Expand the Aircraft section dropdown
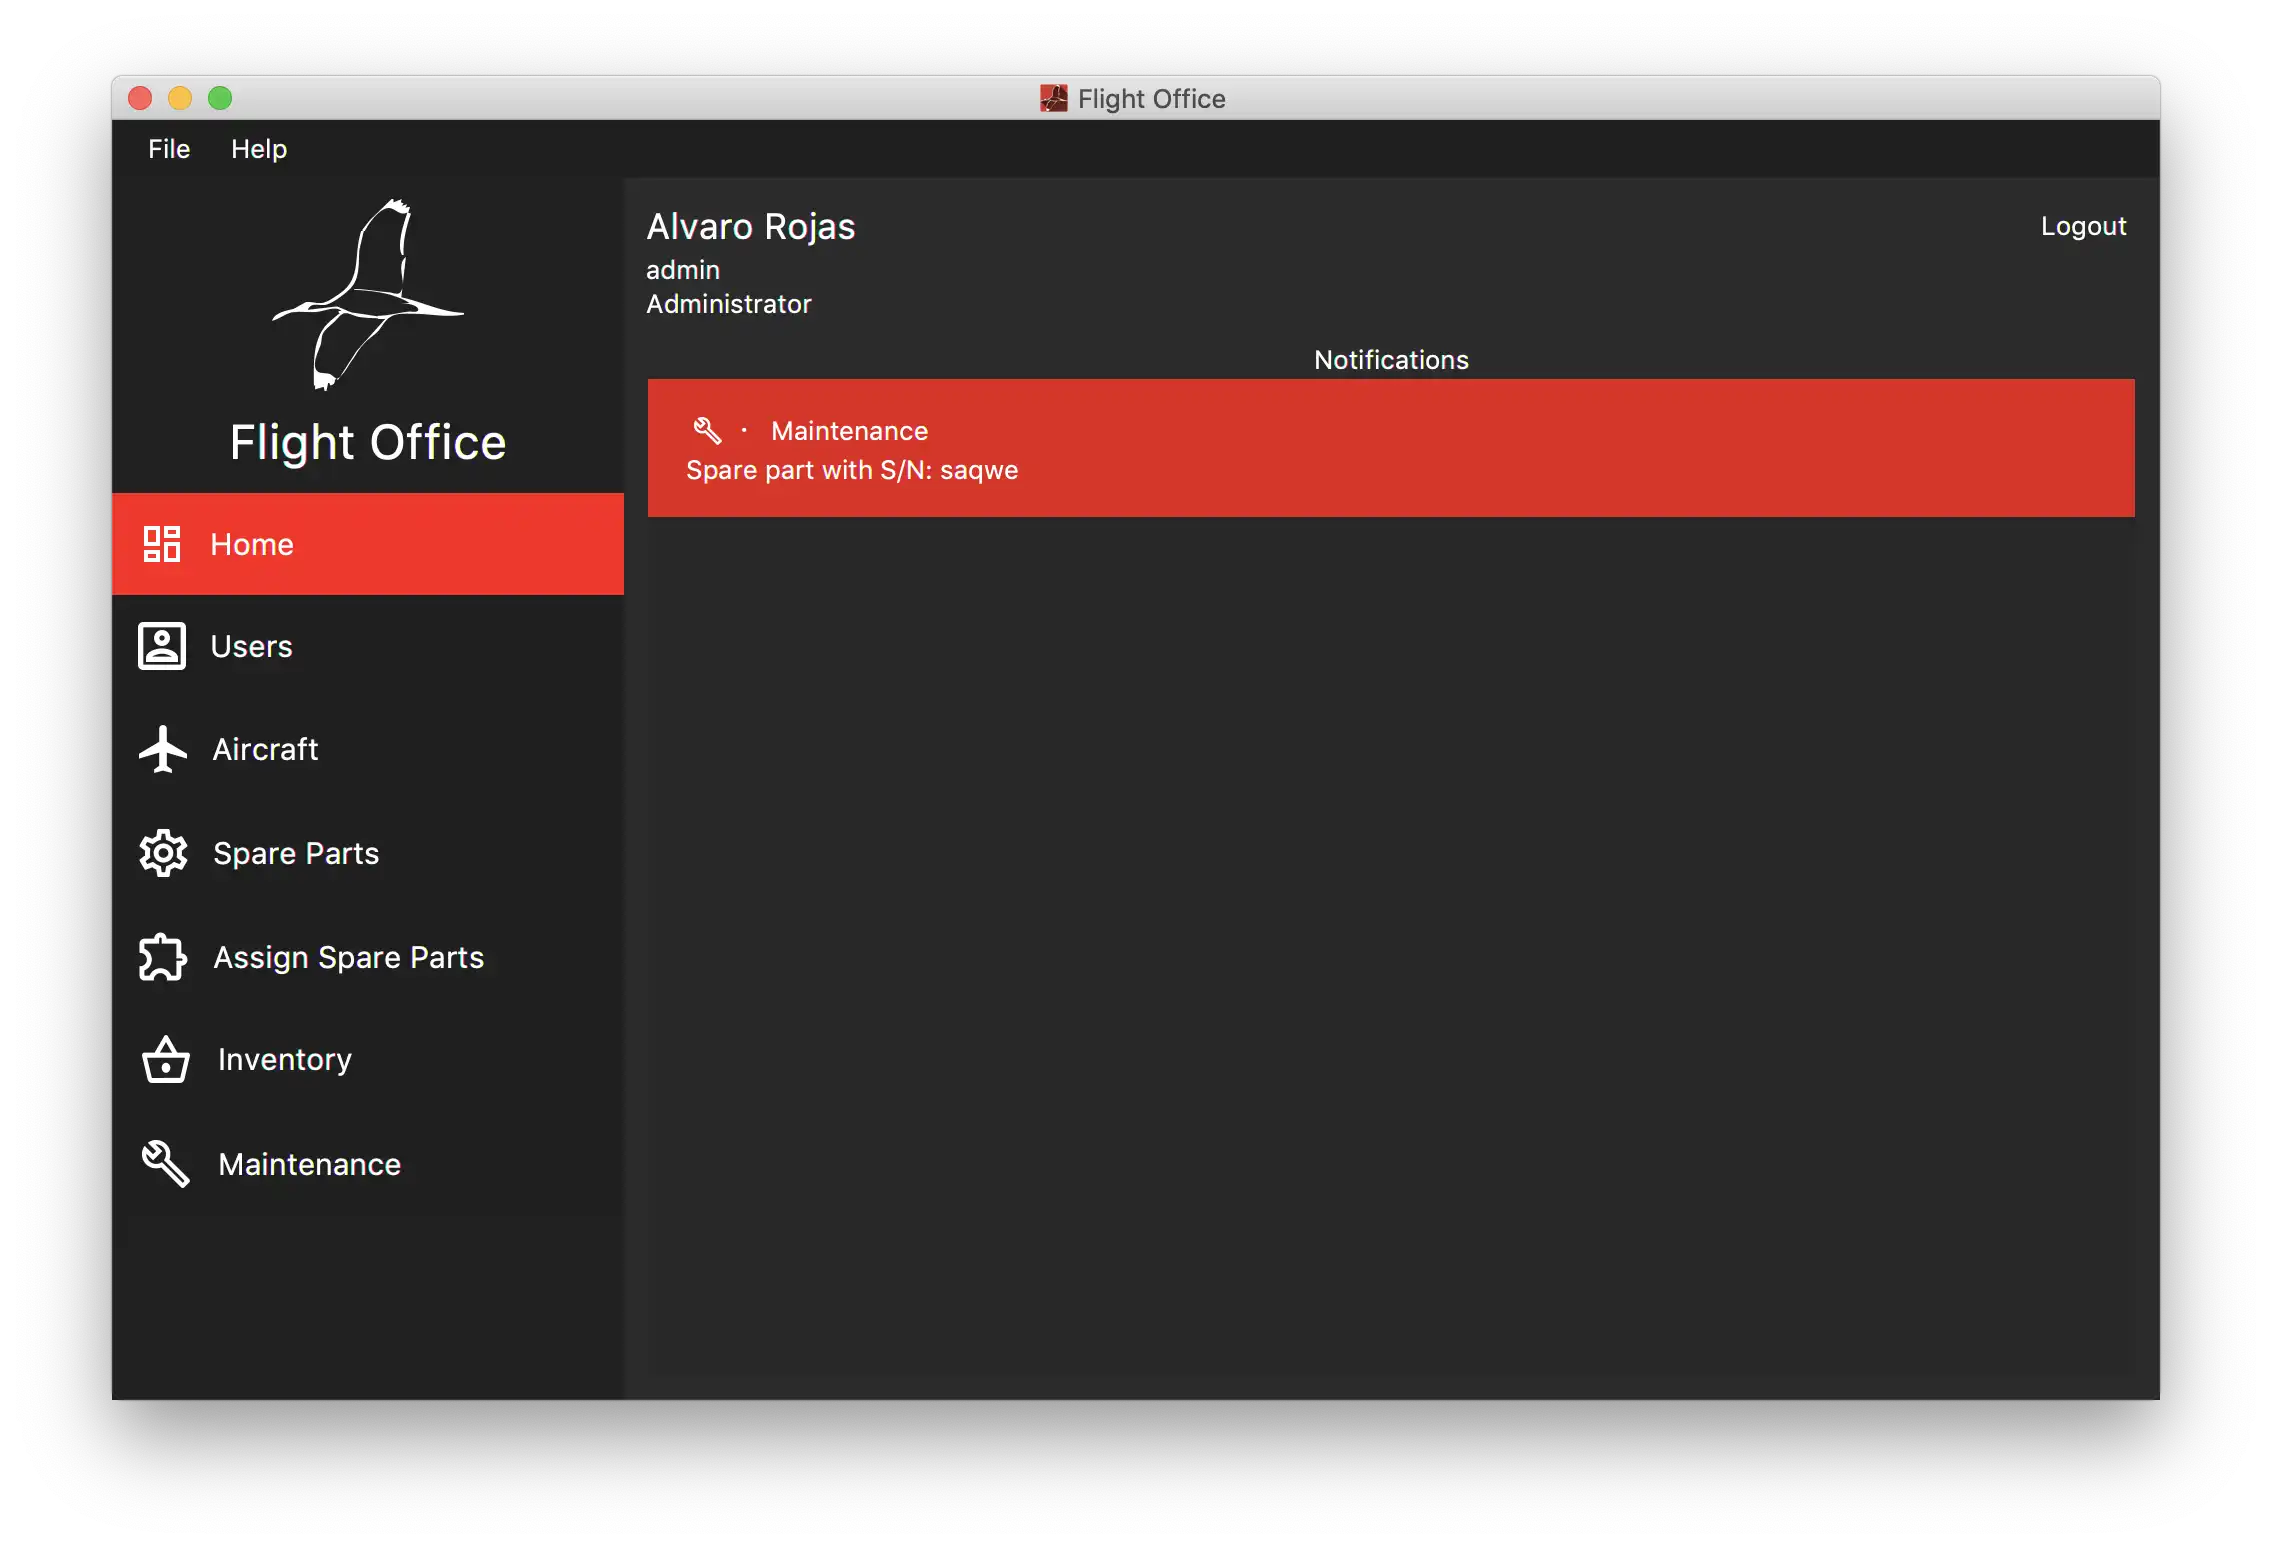 pos(264,749)
